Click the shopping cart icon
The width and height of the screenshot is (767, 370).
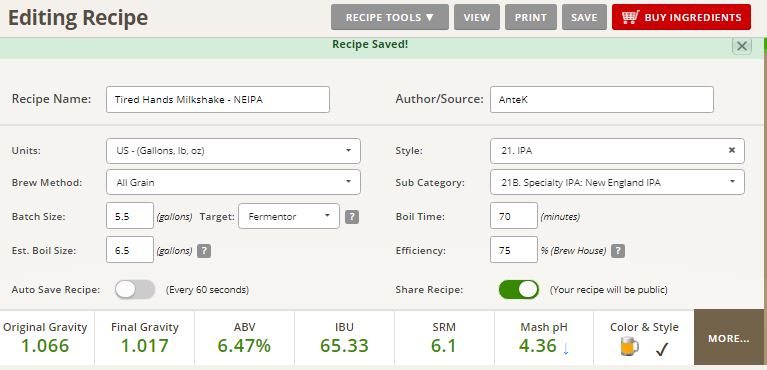point(631,18)
